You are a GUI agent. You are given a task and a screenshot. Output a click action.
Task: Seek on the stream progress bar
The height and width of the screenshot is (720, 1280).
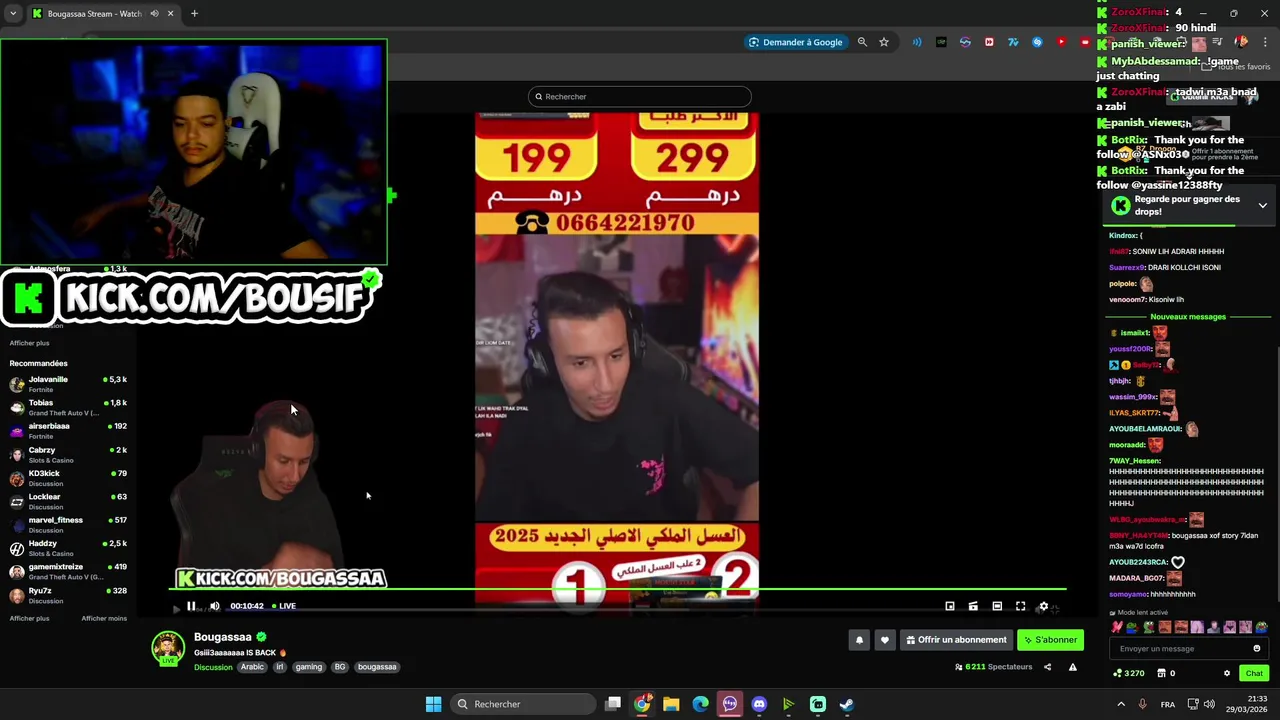pyautogui.click(x=618, y=590)
